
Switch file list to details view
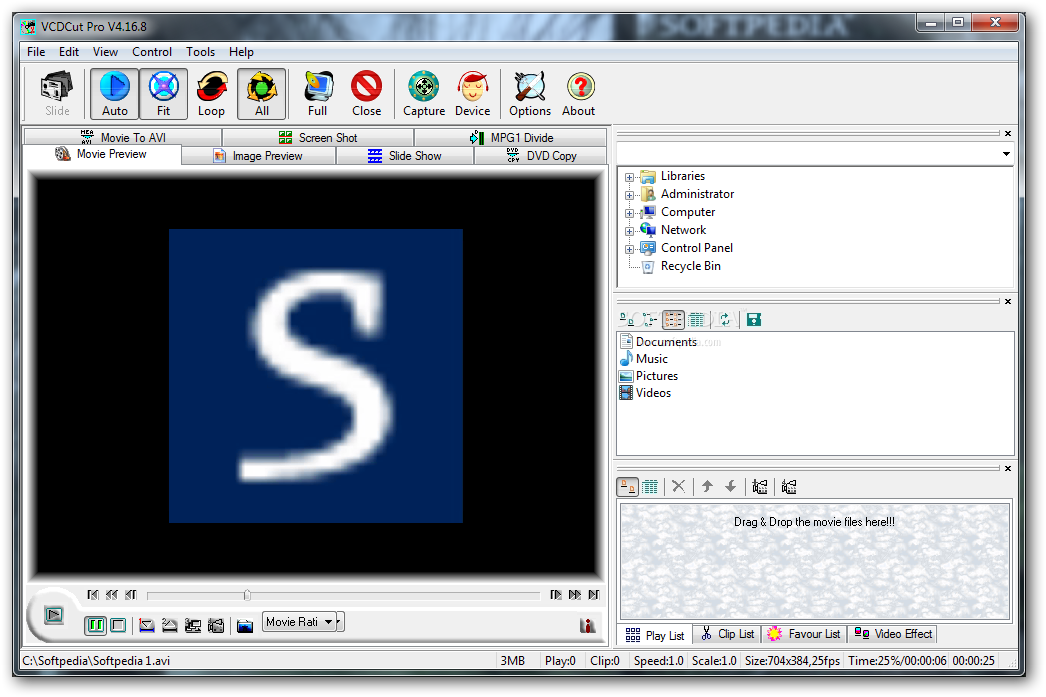pos(696,319)
